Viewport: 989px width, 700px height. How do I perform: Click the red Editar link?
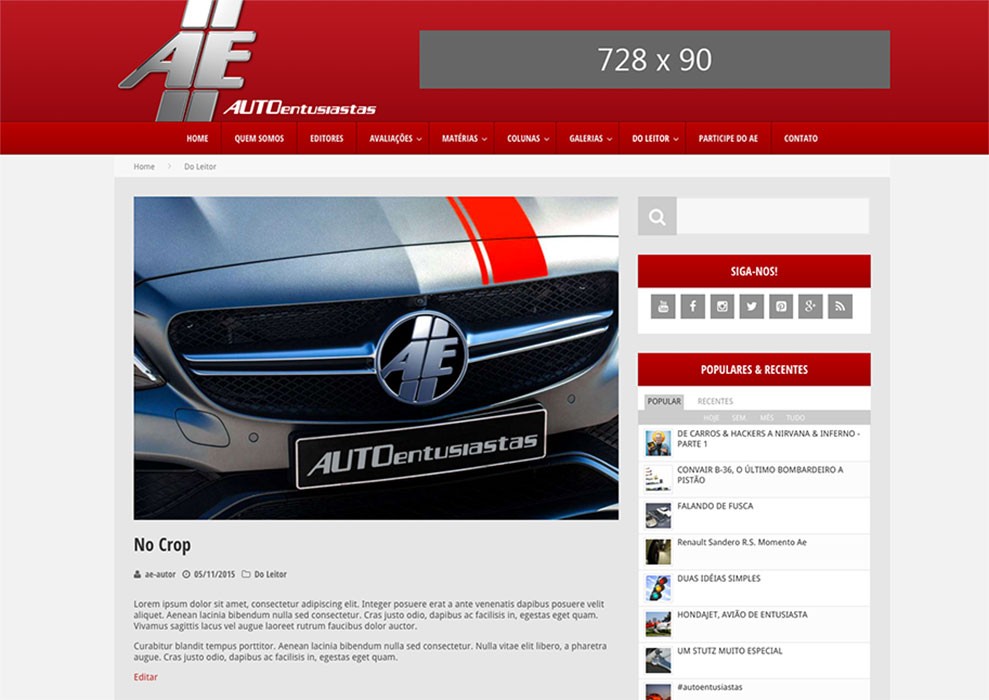146,677
